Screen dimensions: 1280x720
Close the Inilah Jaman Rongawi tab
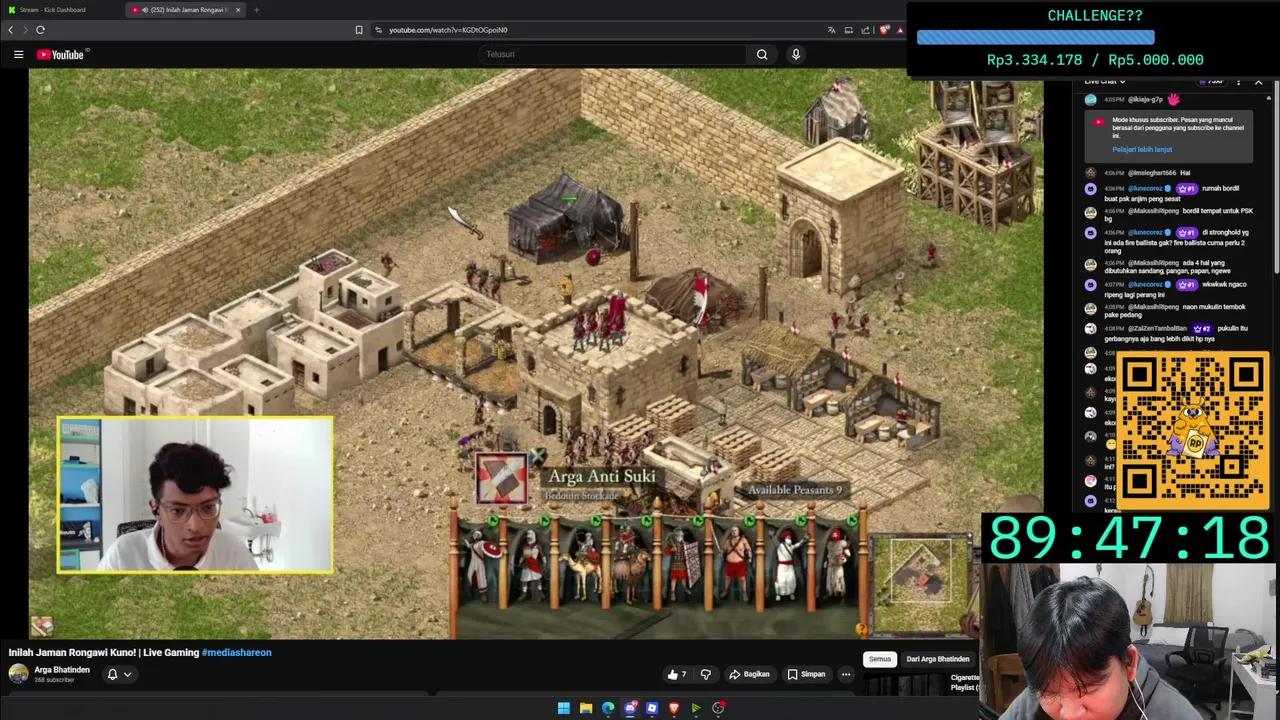(238, 10)
